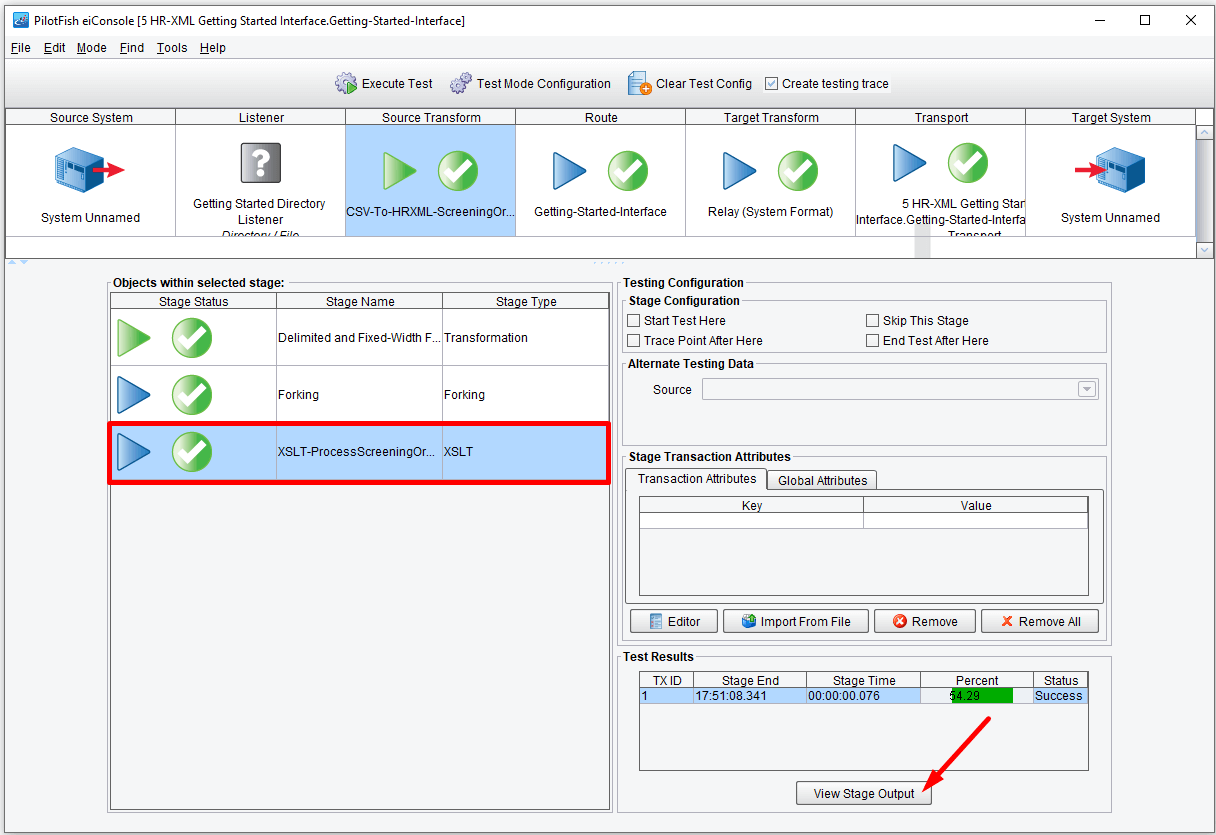The image size is (1216, 835).
Task: Run Execute Test from the toolbar
Action: point(384,84)
